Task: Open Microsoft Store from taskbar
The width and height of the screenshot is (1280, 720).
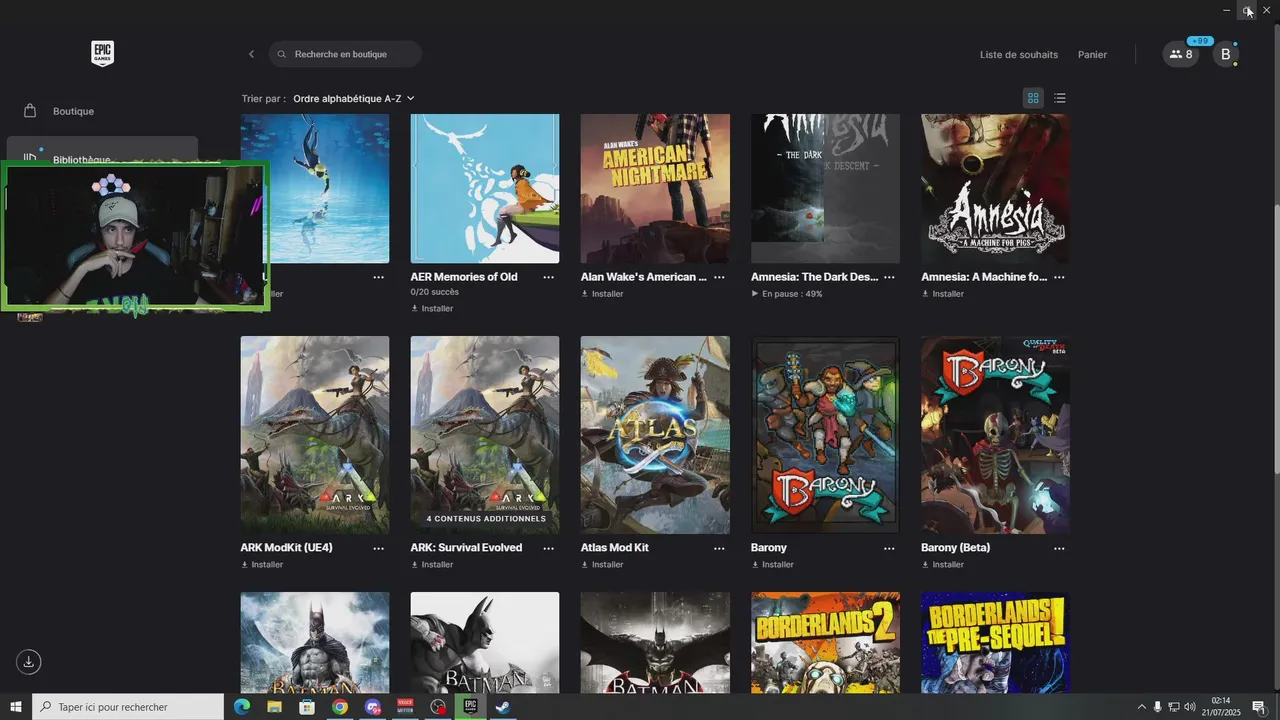Action: coord(307,707)
